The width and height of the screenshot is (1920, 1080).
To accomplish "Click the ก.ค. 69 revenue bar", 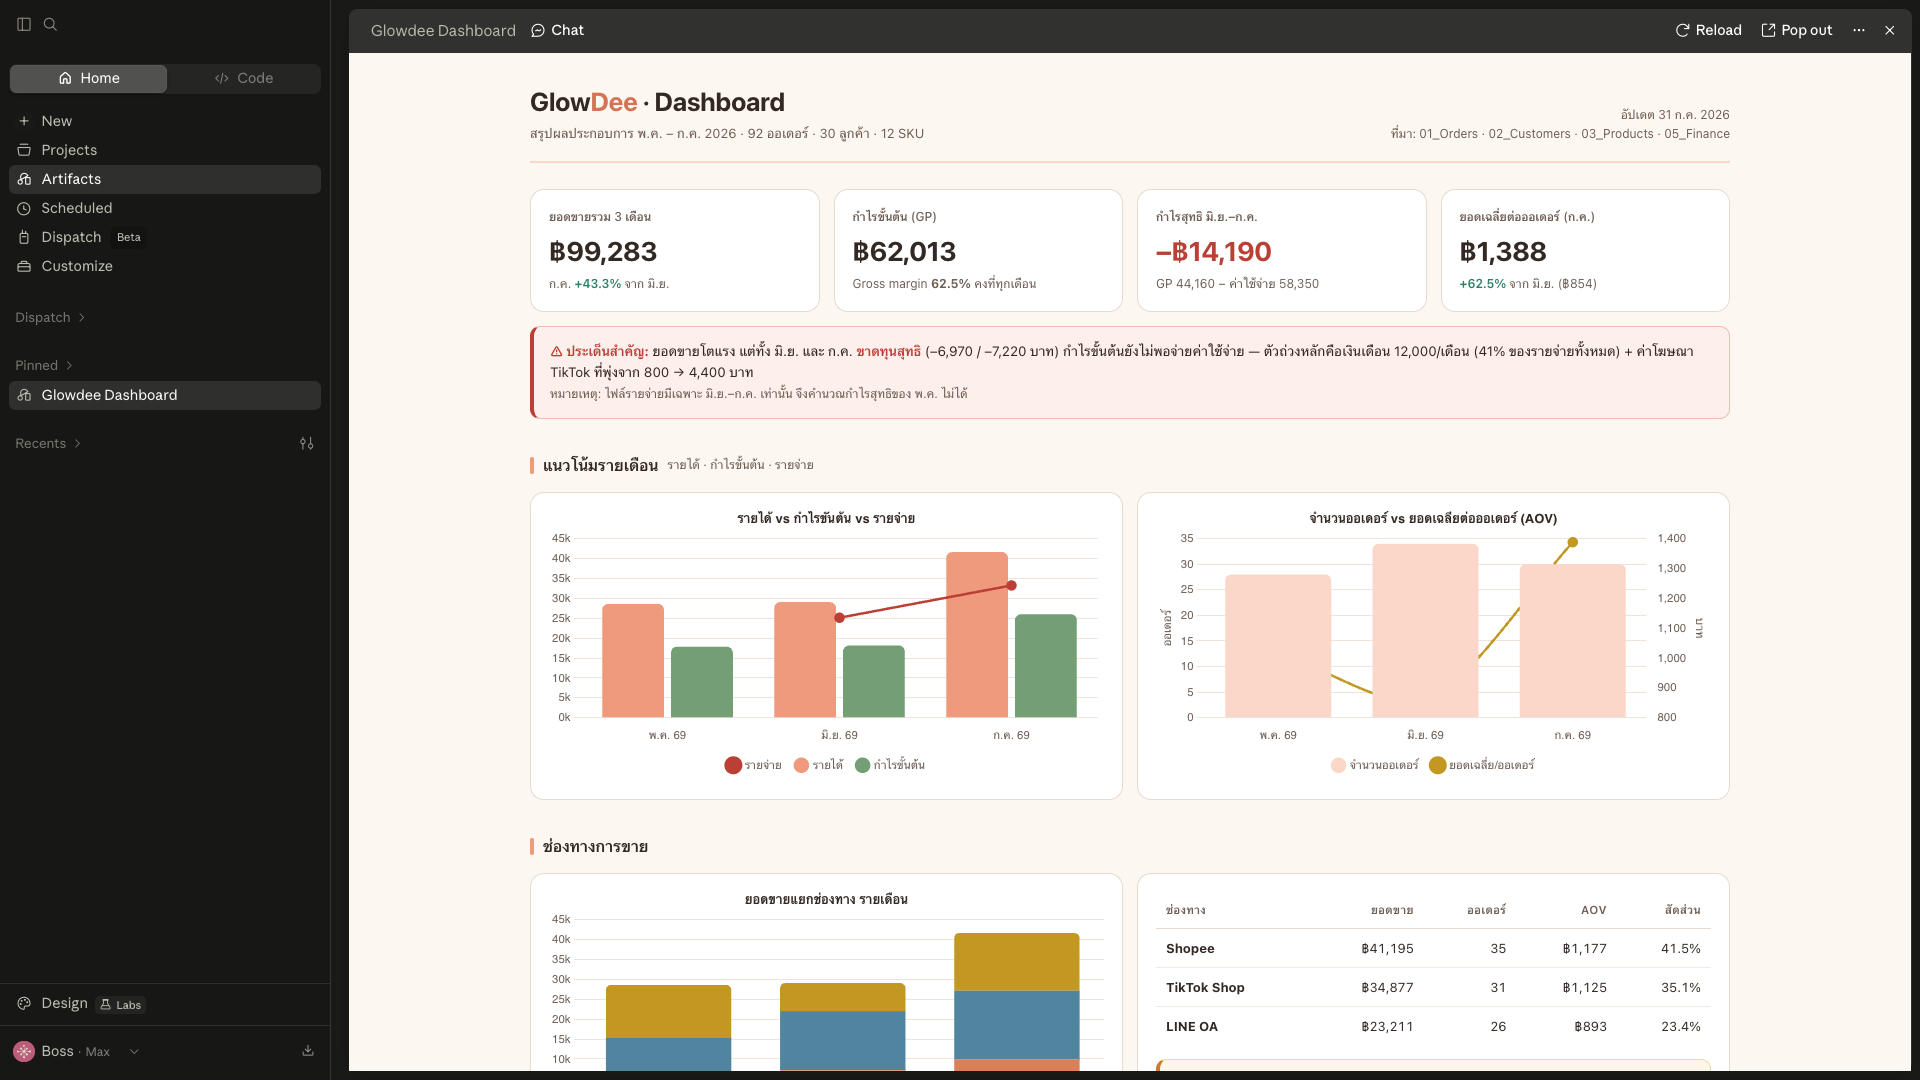I will click(x=977, y=635).
